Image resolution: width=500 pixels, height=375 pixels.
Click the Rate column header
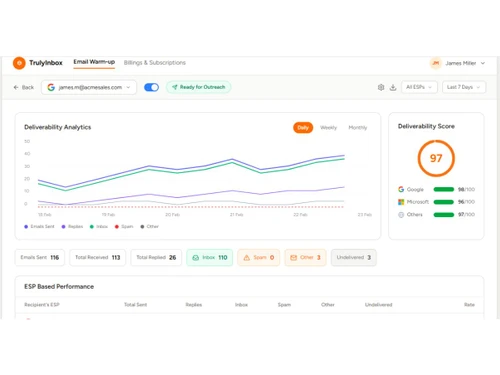click(469, 305)
